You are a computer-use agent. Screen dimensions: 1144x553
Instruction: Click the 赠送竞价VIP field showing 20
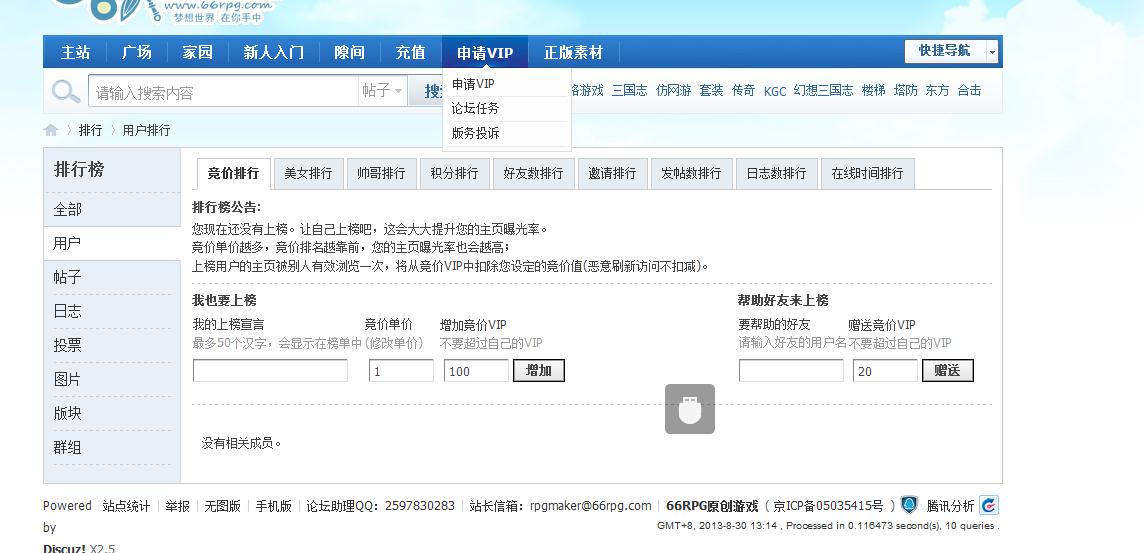coord(885,371)
